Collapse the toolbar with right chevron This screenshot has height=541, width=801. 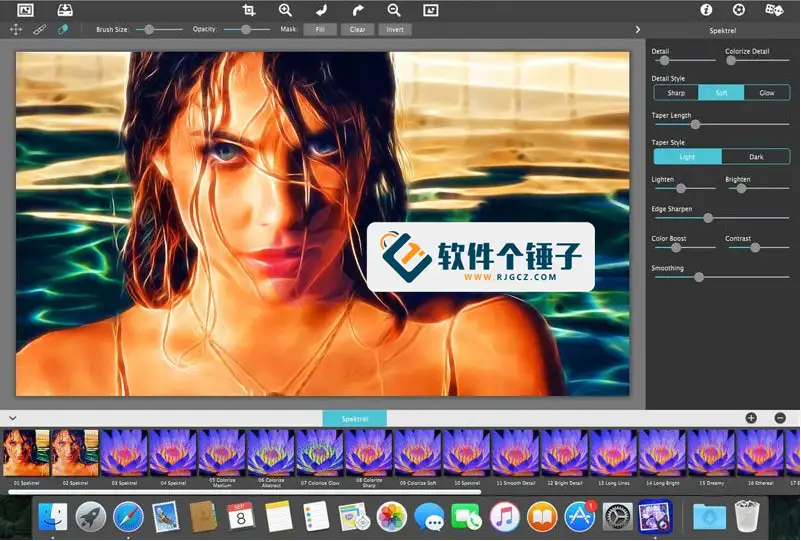[x=638, y=30]
